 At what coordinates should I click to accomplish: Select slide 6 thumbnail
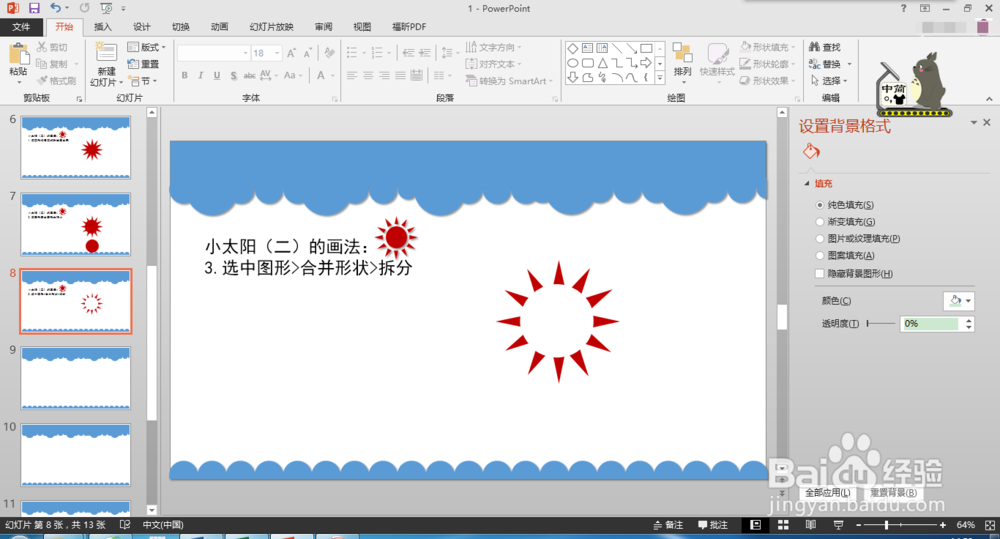[75, 147]
